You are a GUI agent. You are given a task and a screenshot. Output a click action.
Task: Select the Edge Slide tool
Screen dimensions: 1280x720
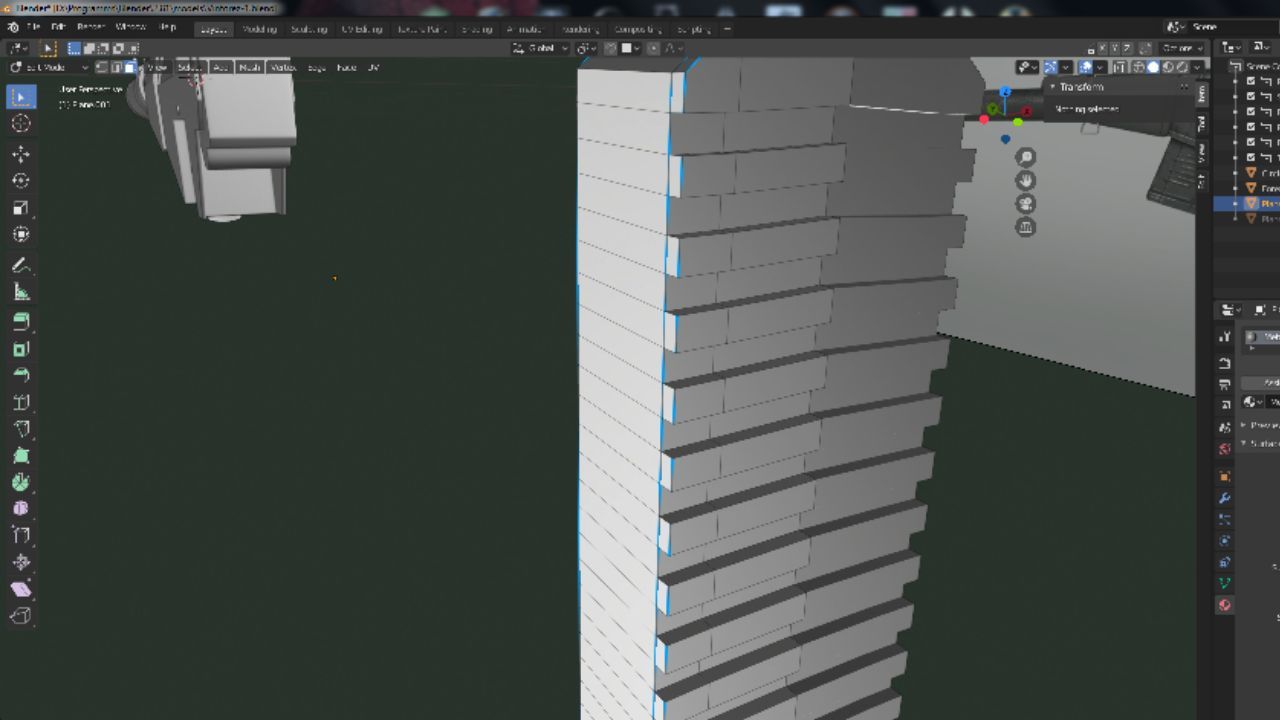pos(21,536)
